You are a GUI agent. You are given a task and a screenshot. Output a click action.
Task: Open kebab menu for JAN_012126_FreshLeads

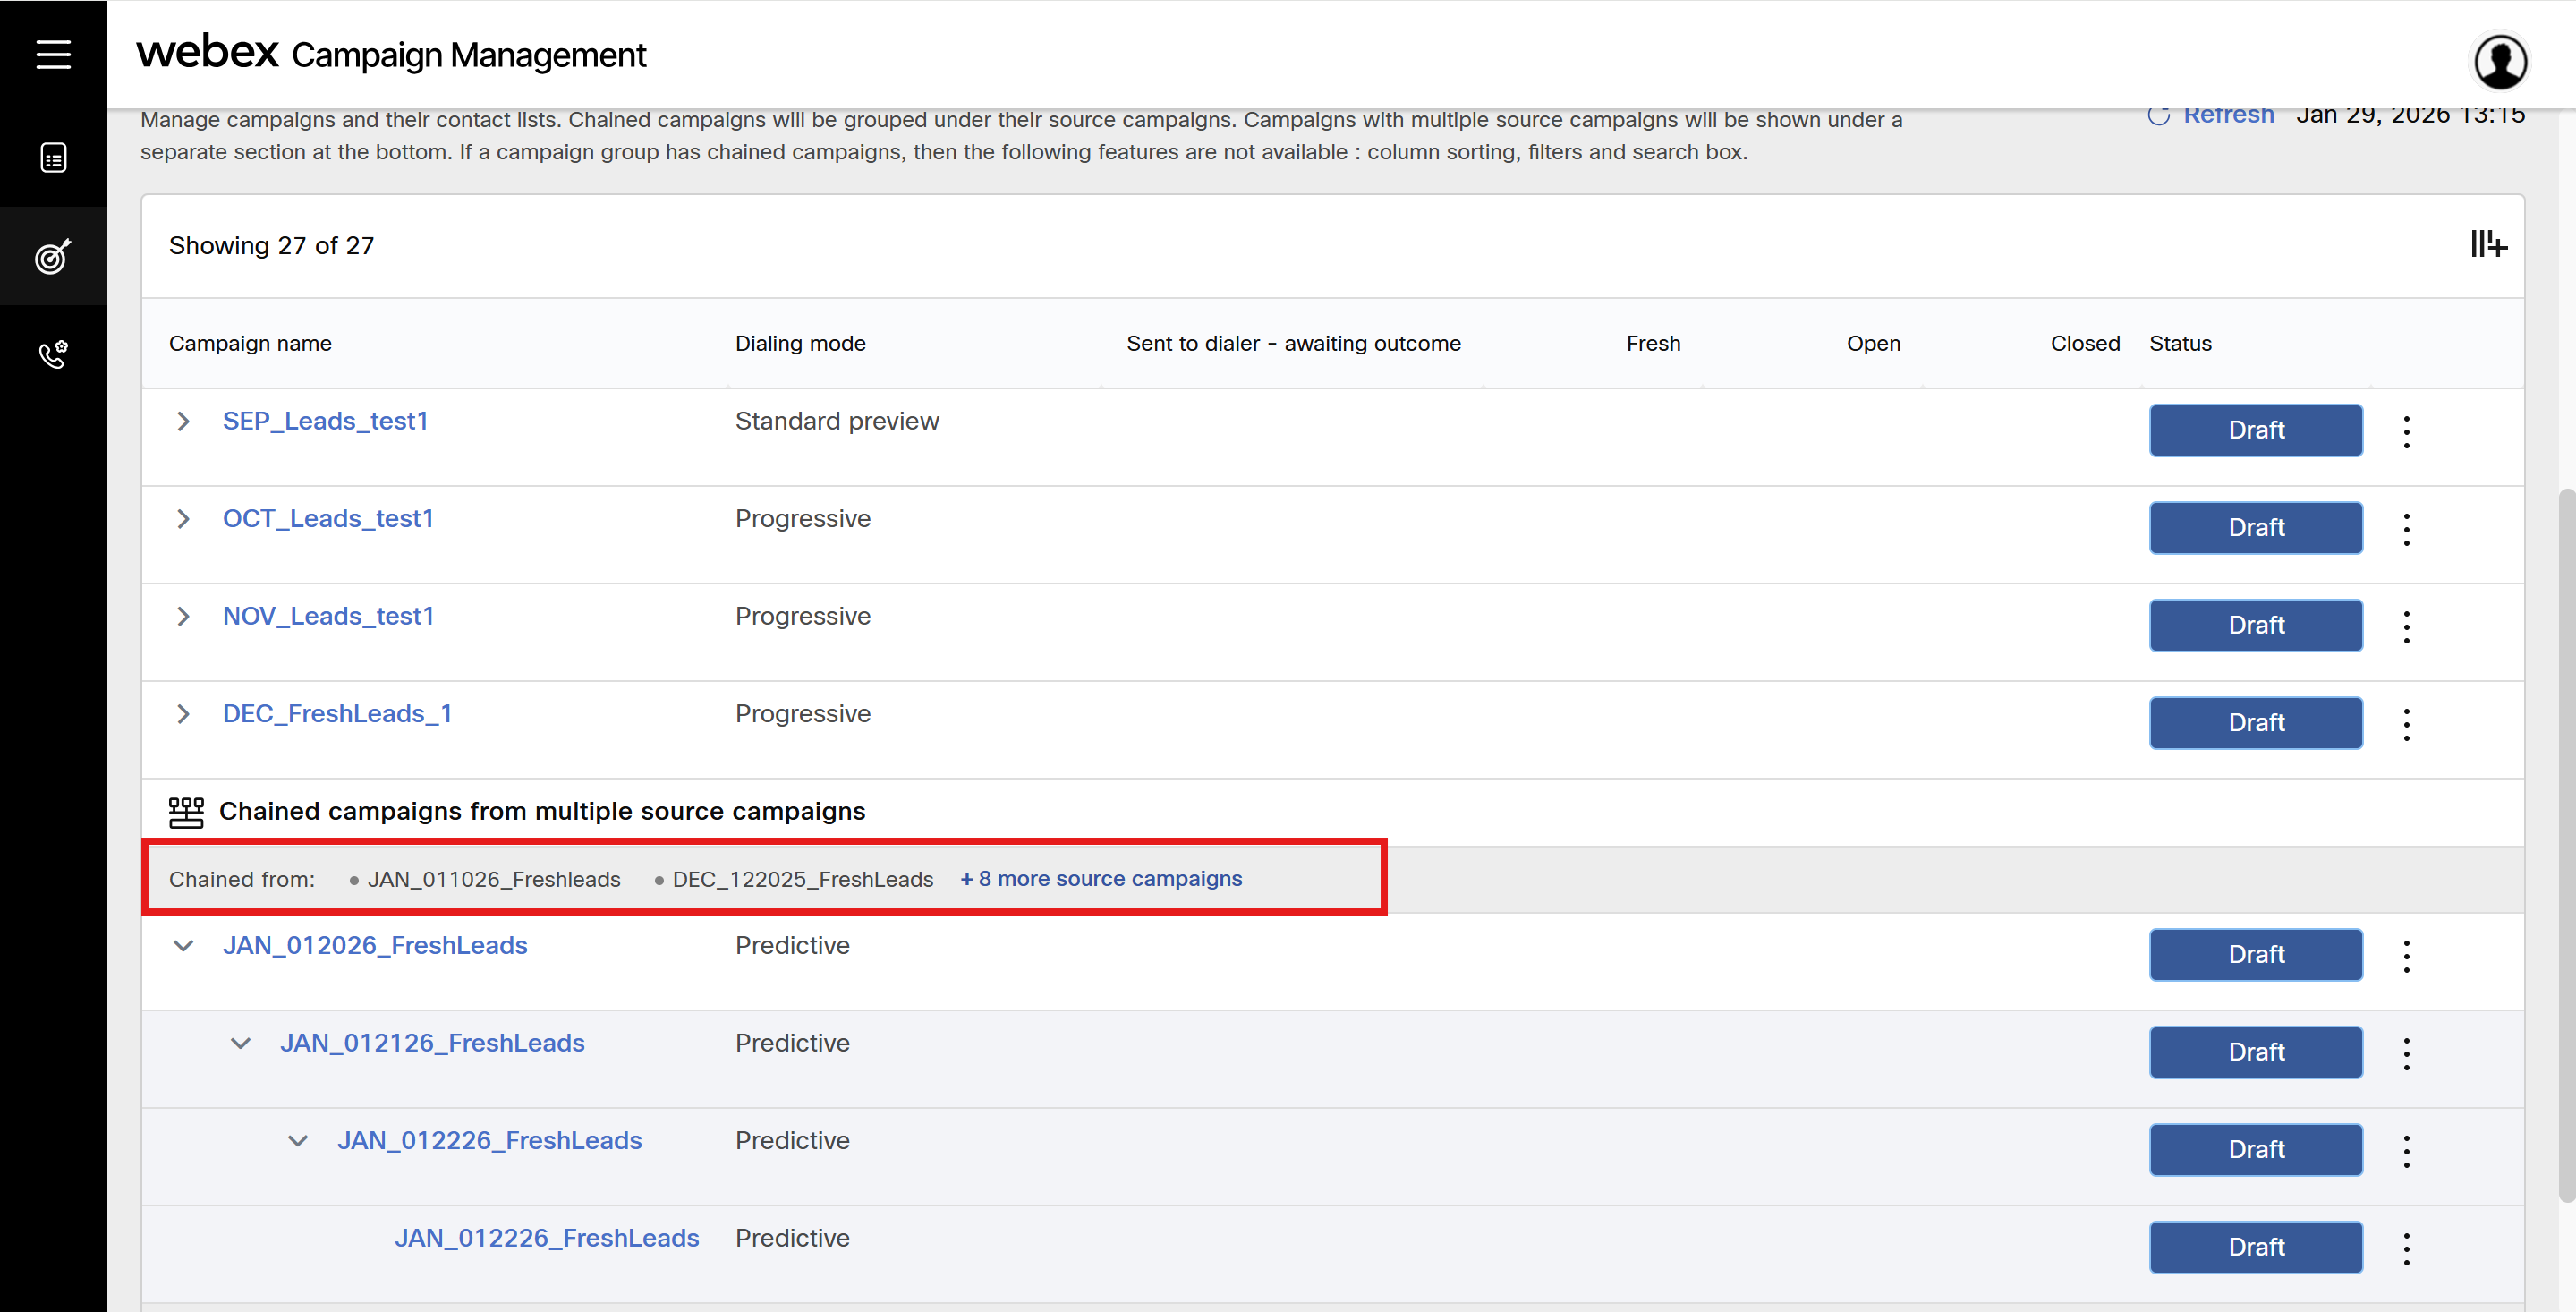(x=2406, y=1053)
